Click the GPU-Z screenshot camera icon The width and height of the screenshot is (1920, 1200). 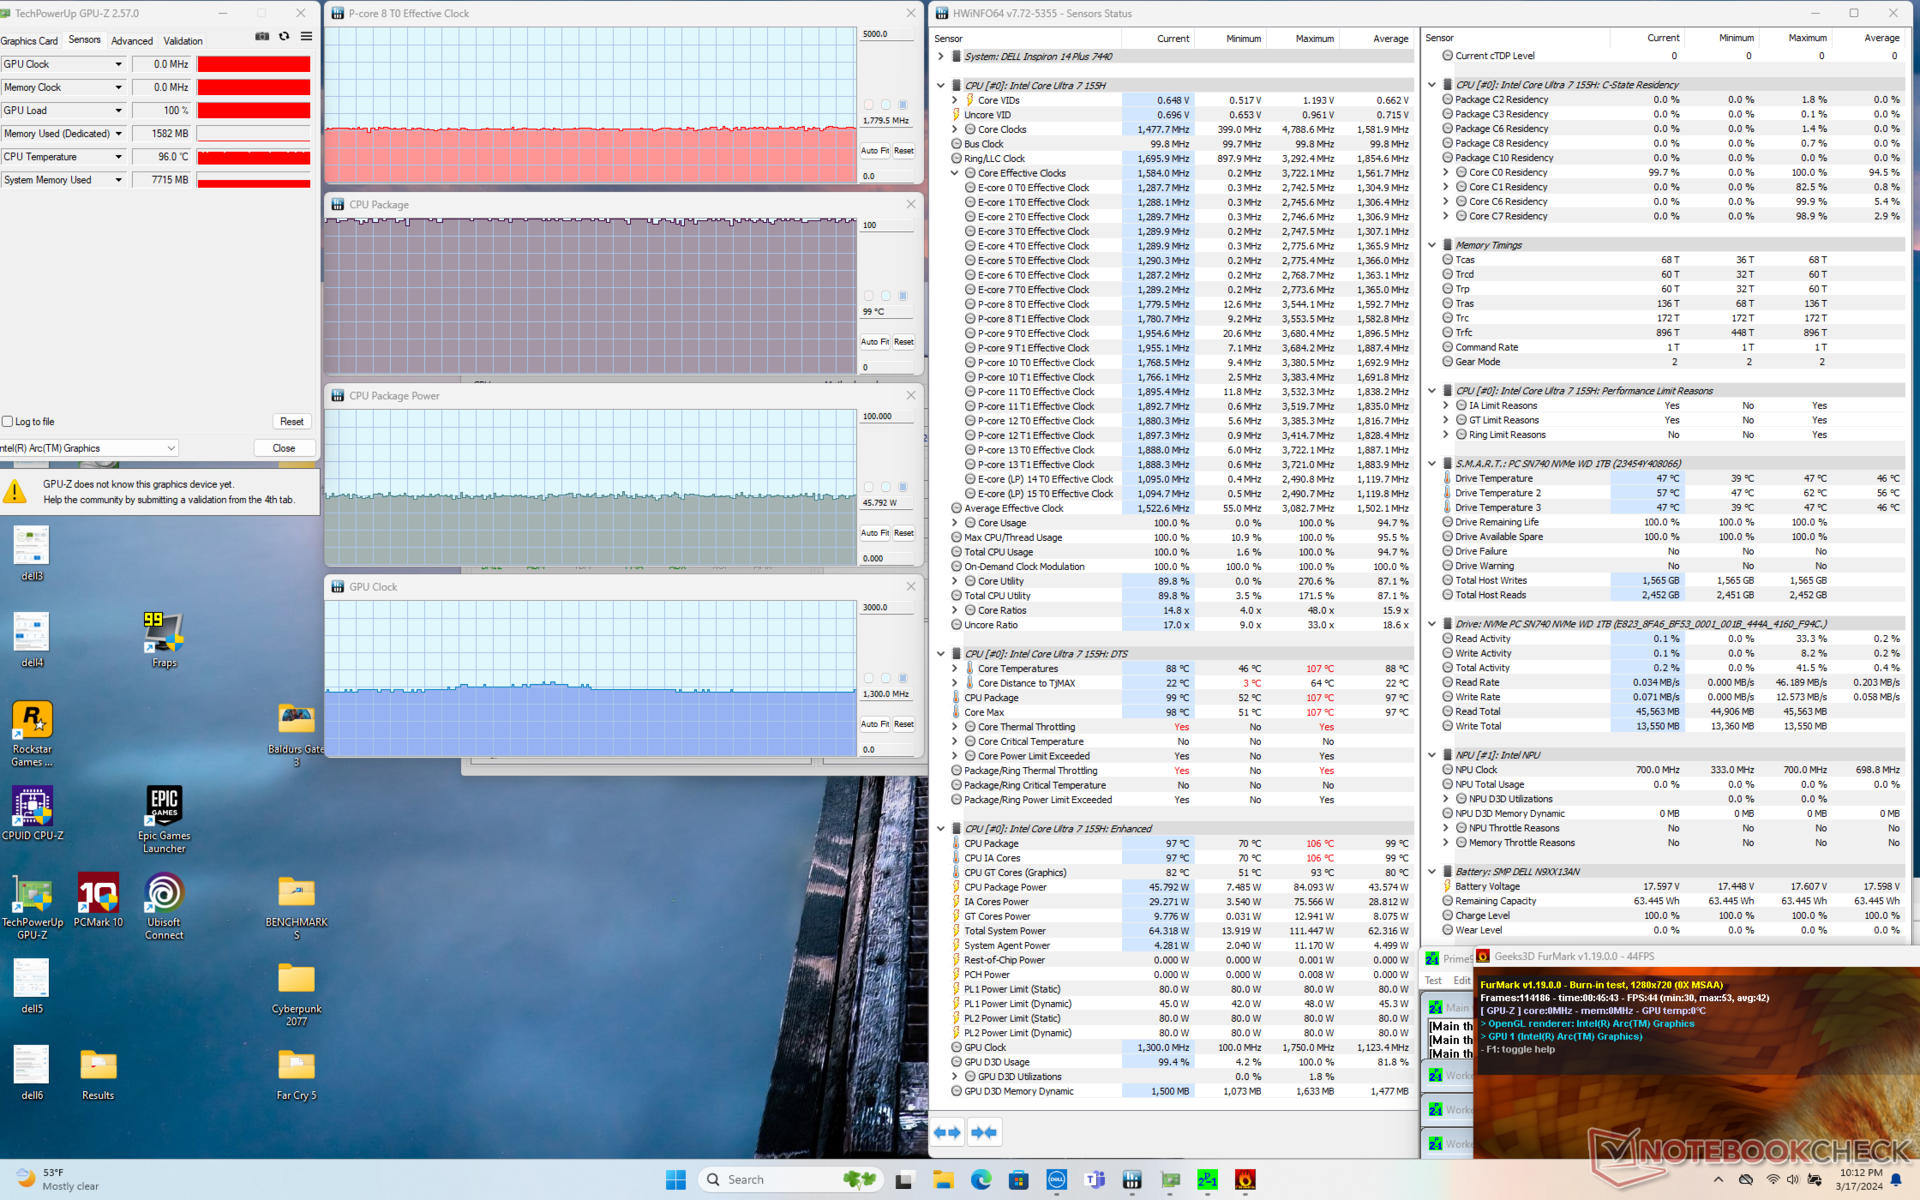[262, 36]
